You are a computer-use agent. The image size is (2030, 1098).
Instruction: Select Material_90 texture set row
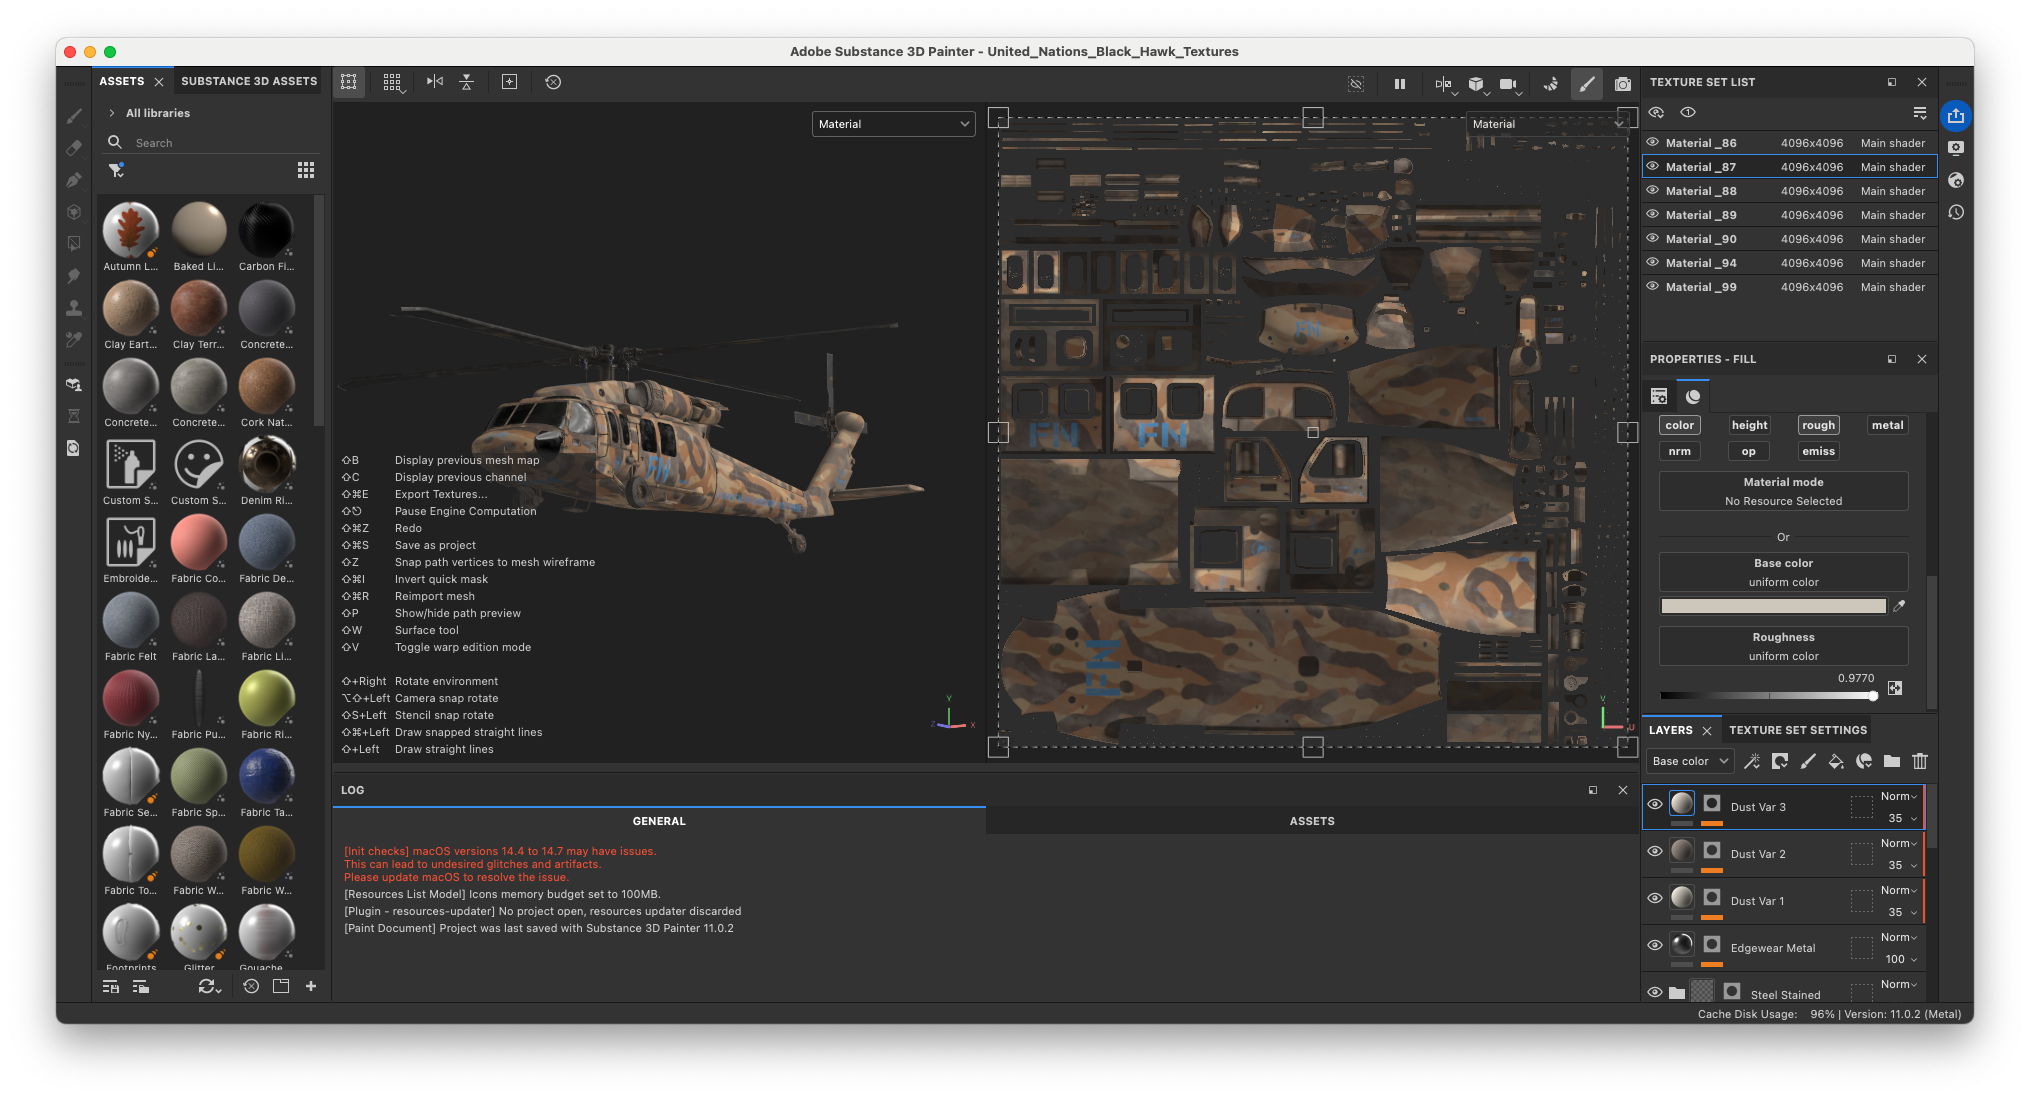coord(1789,239)
